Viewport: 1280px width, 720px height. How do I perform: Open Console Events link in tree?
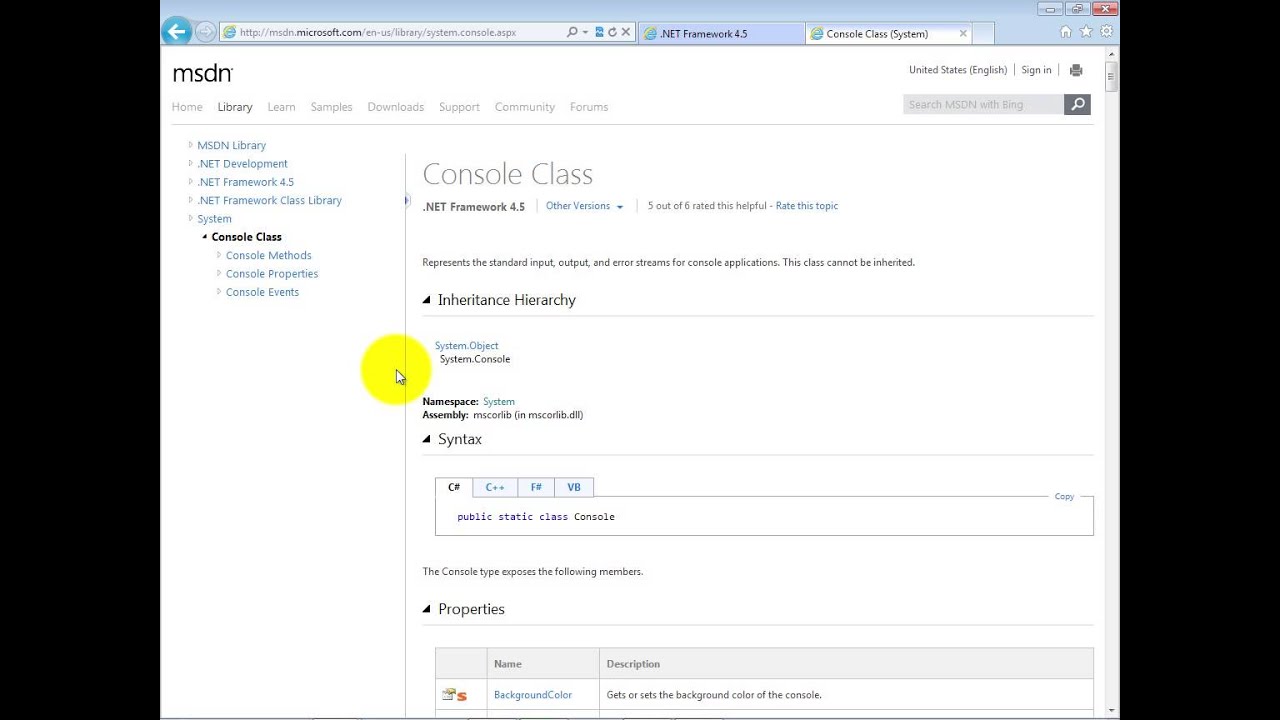(262, 292)
